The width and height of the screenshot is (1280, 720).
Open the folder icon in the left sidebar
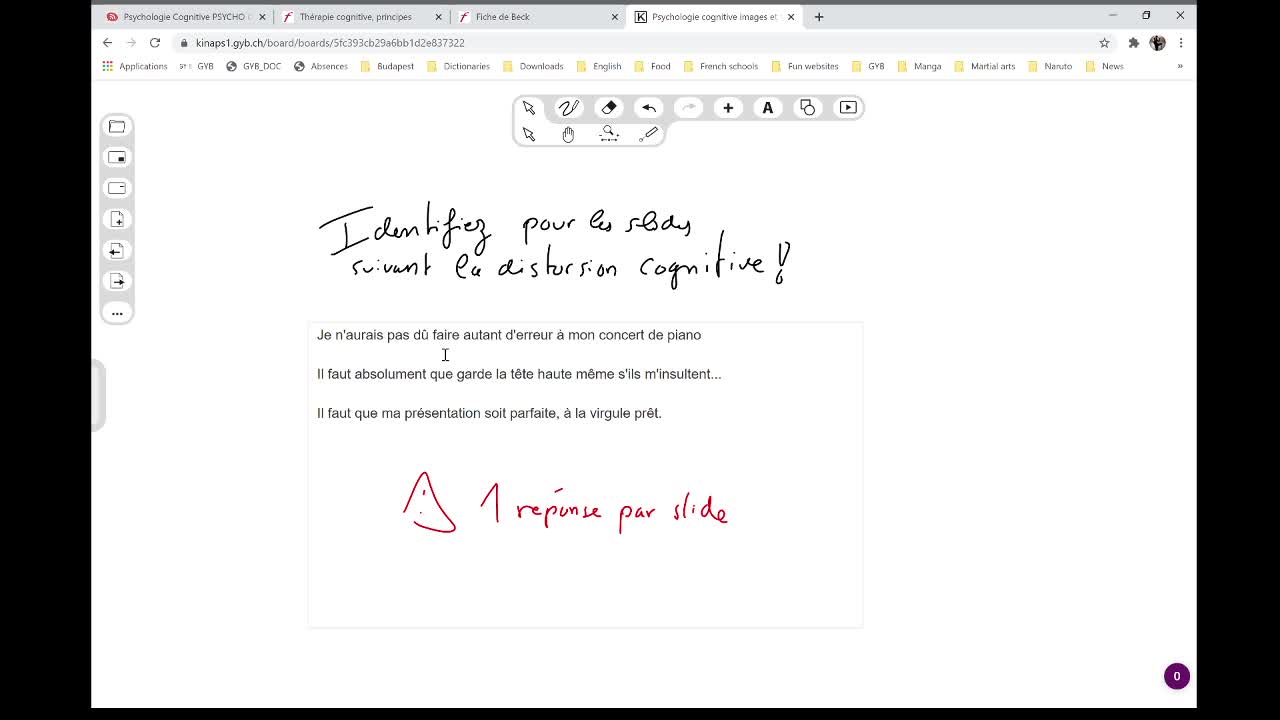tap(117, 126)
